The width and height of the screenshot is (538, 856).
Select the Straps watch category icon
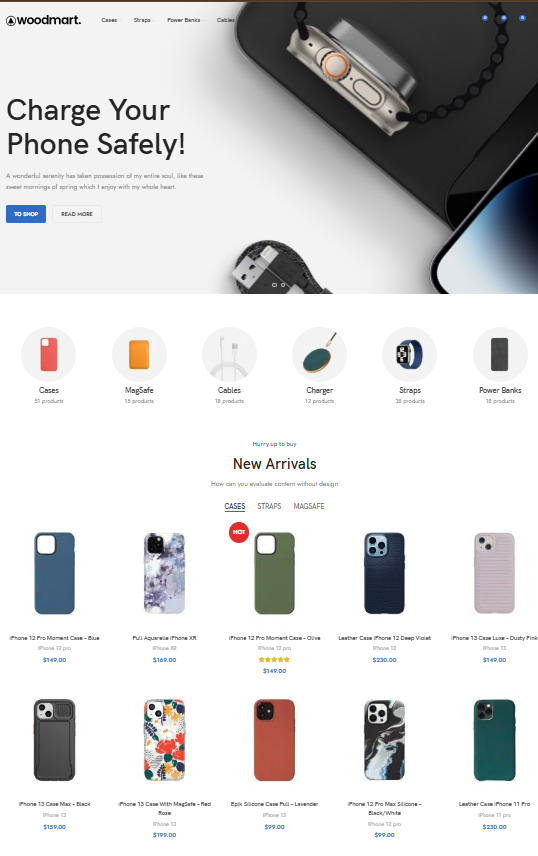pos(410,354)
